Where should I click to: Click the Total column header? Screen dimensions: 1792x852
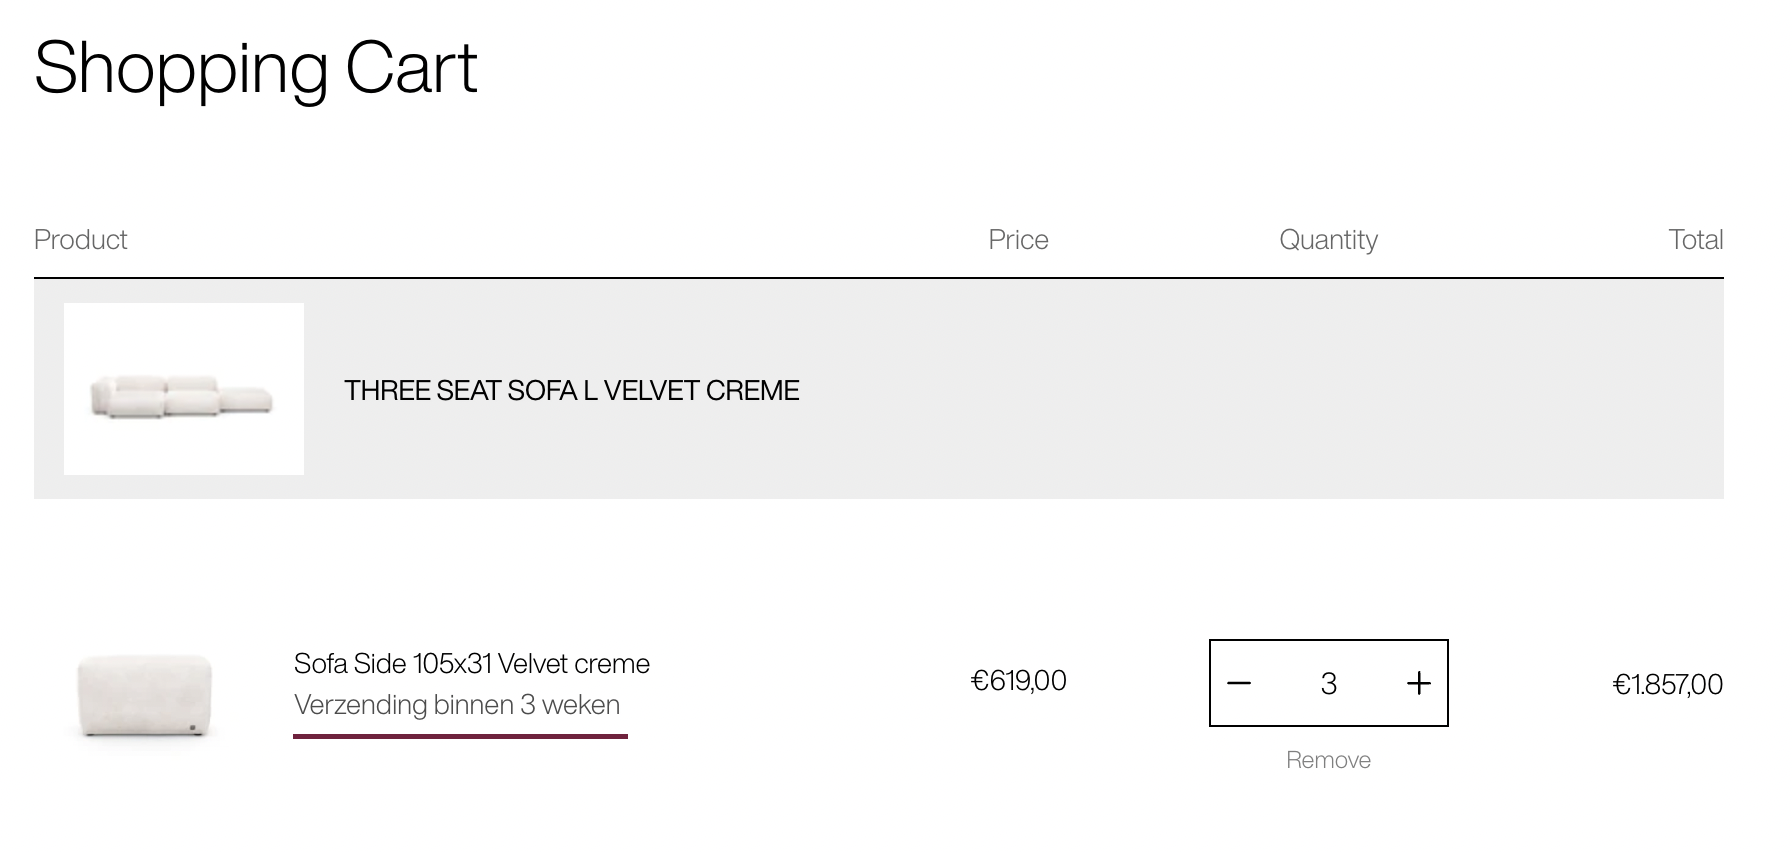coord(1695,240)
